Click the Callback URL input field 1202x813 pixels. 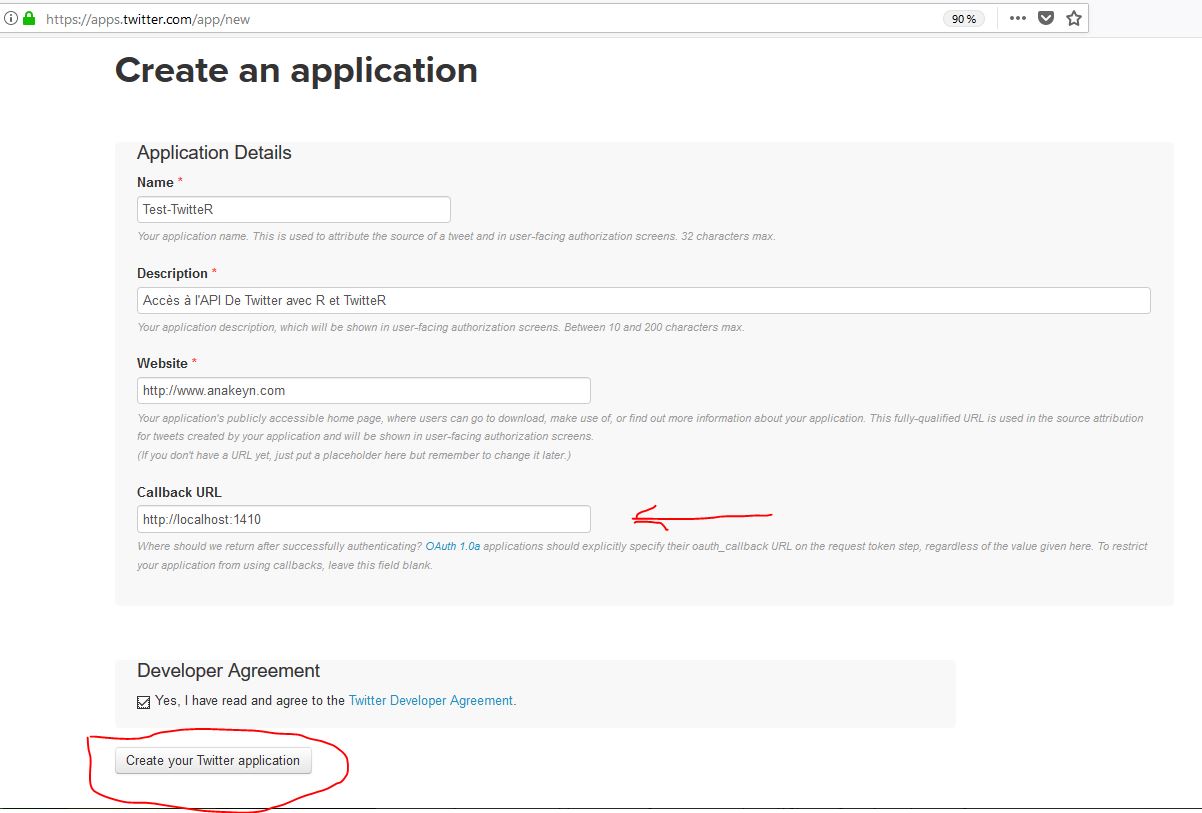pyautogui.click(x=364, y=519)
